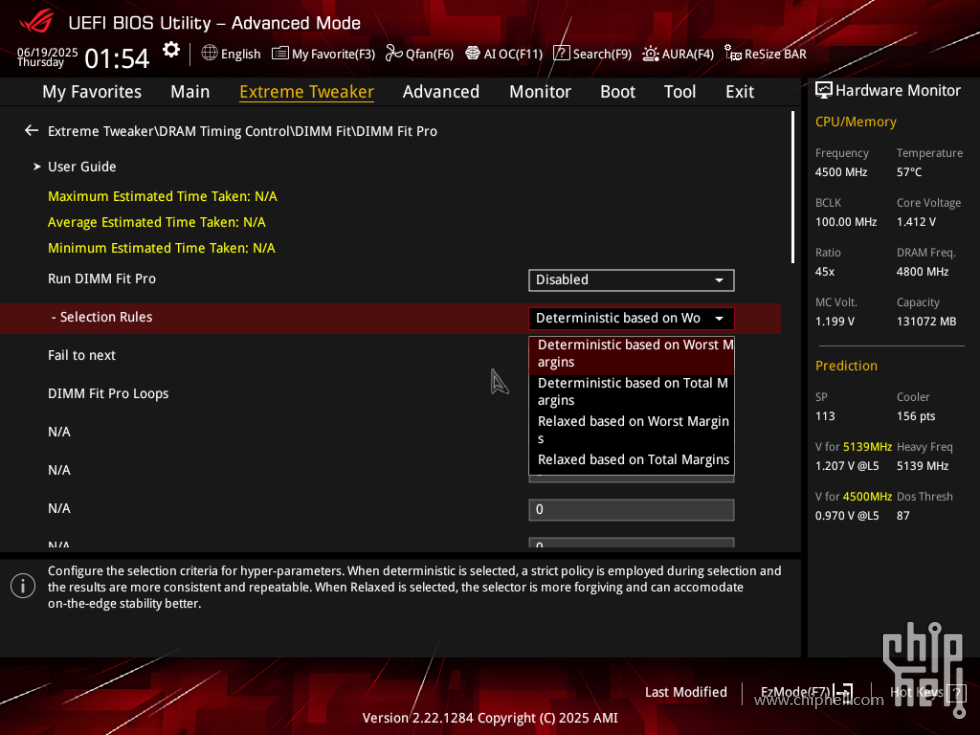
Task: Click the SP value 113
Action: [x=824, y=416]
